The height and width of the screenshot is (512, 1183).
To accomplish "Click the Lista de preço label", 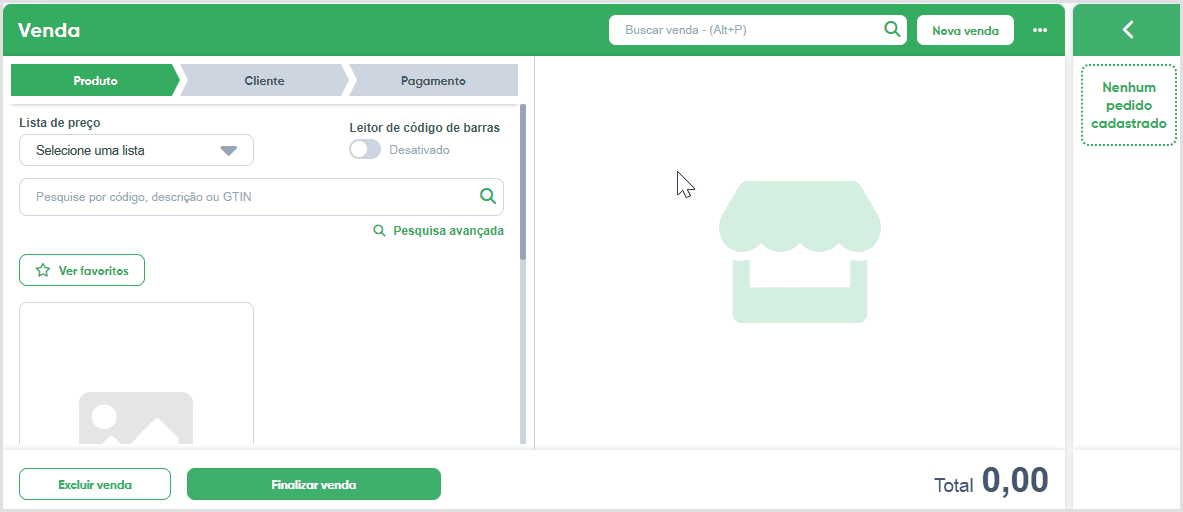I will (x=60, y=122).
